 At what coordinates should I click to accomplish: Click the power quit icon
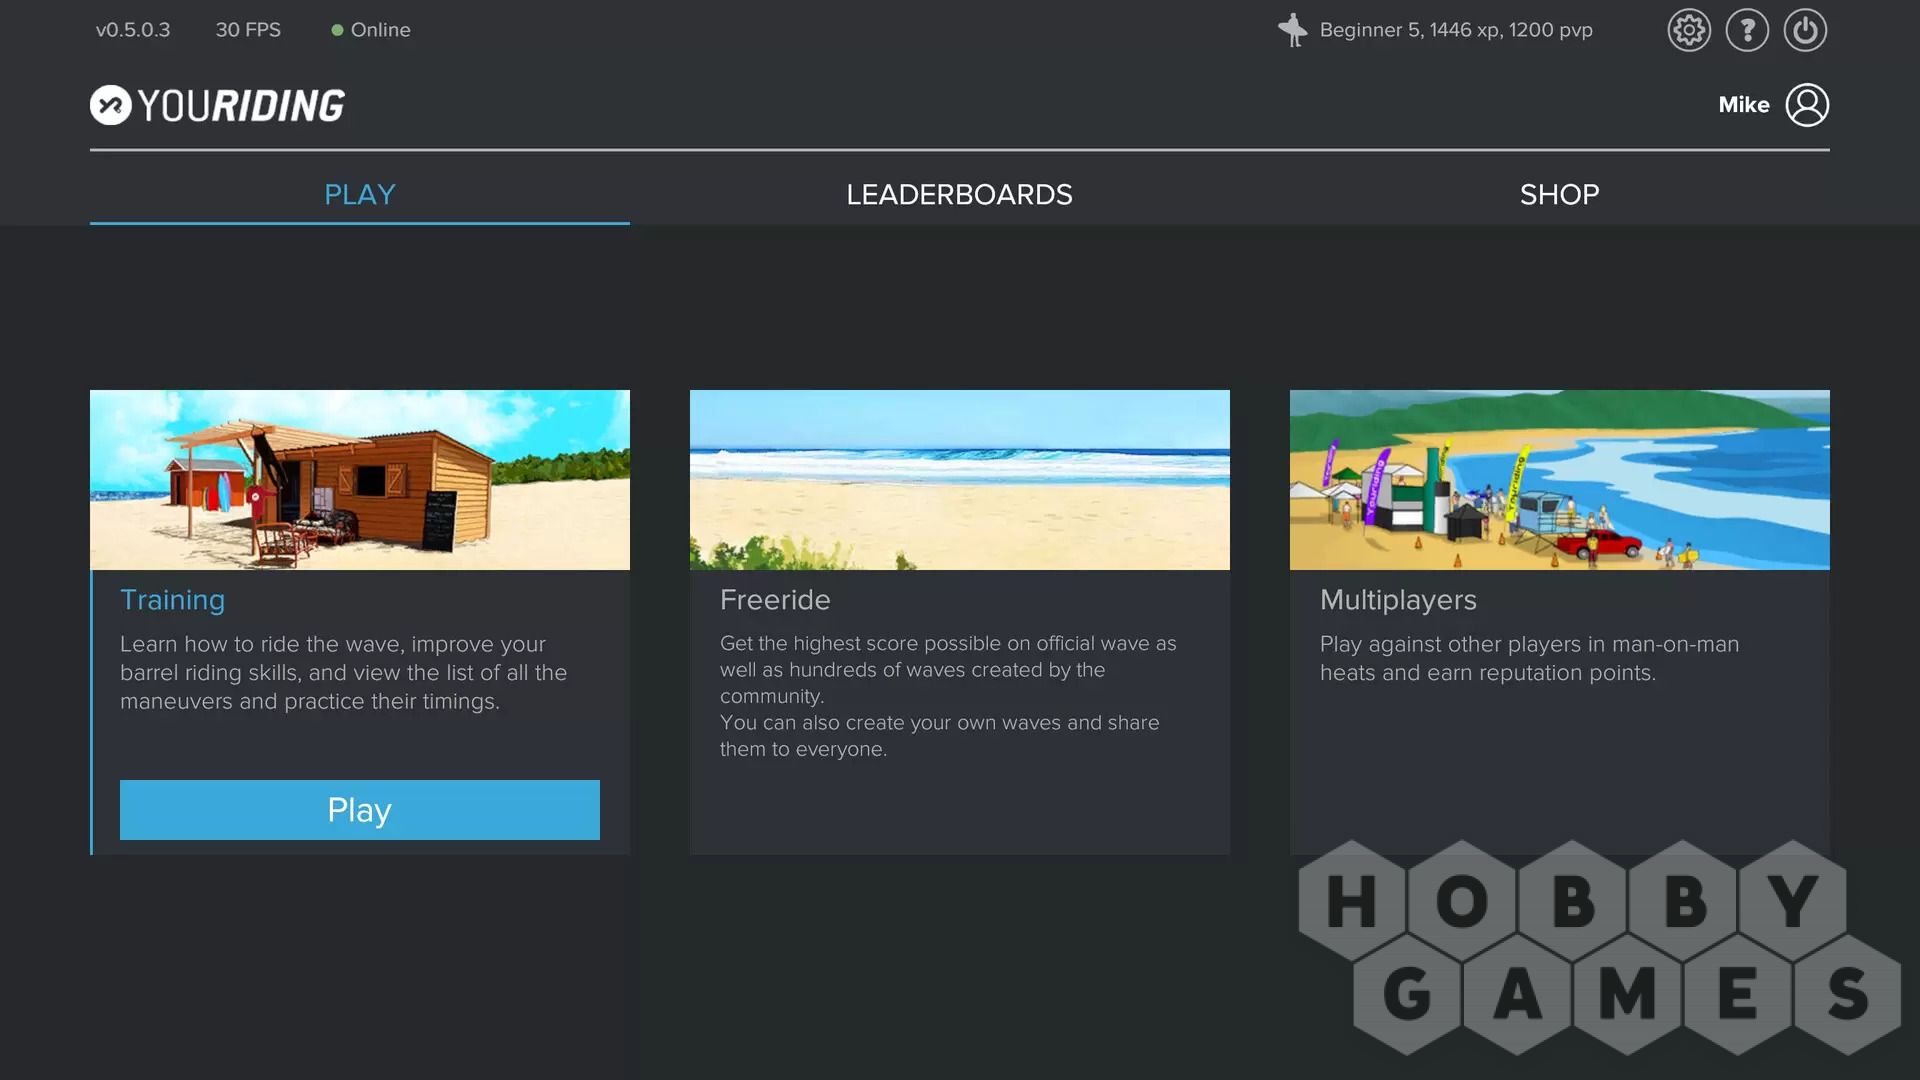pyautogui.click(x=1805, y=30)
